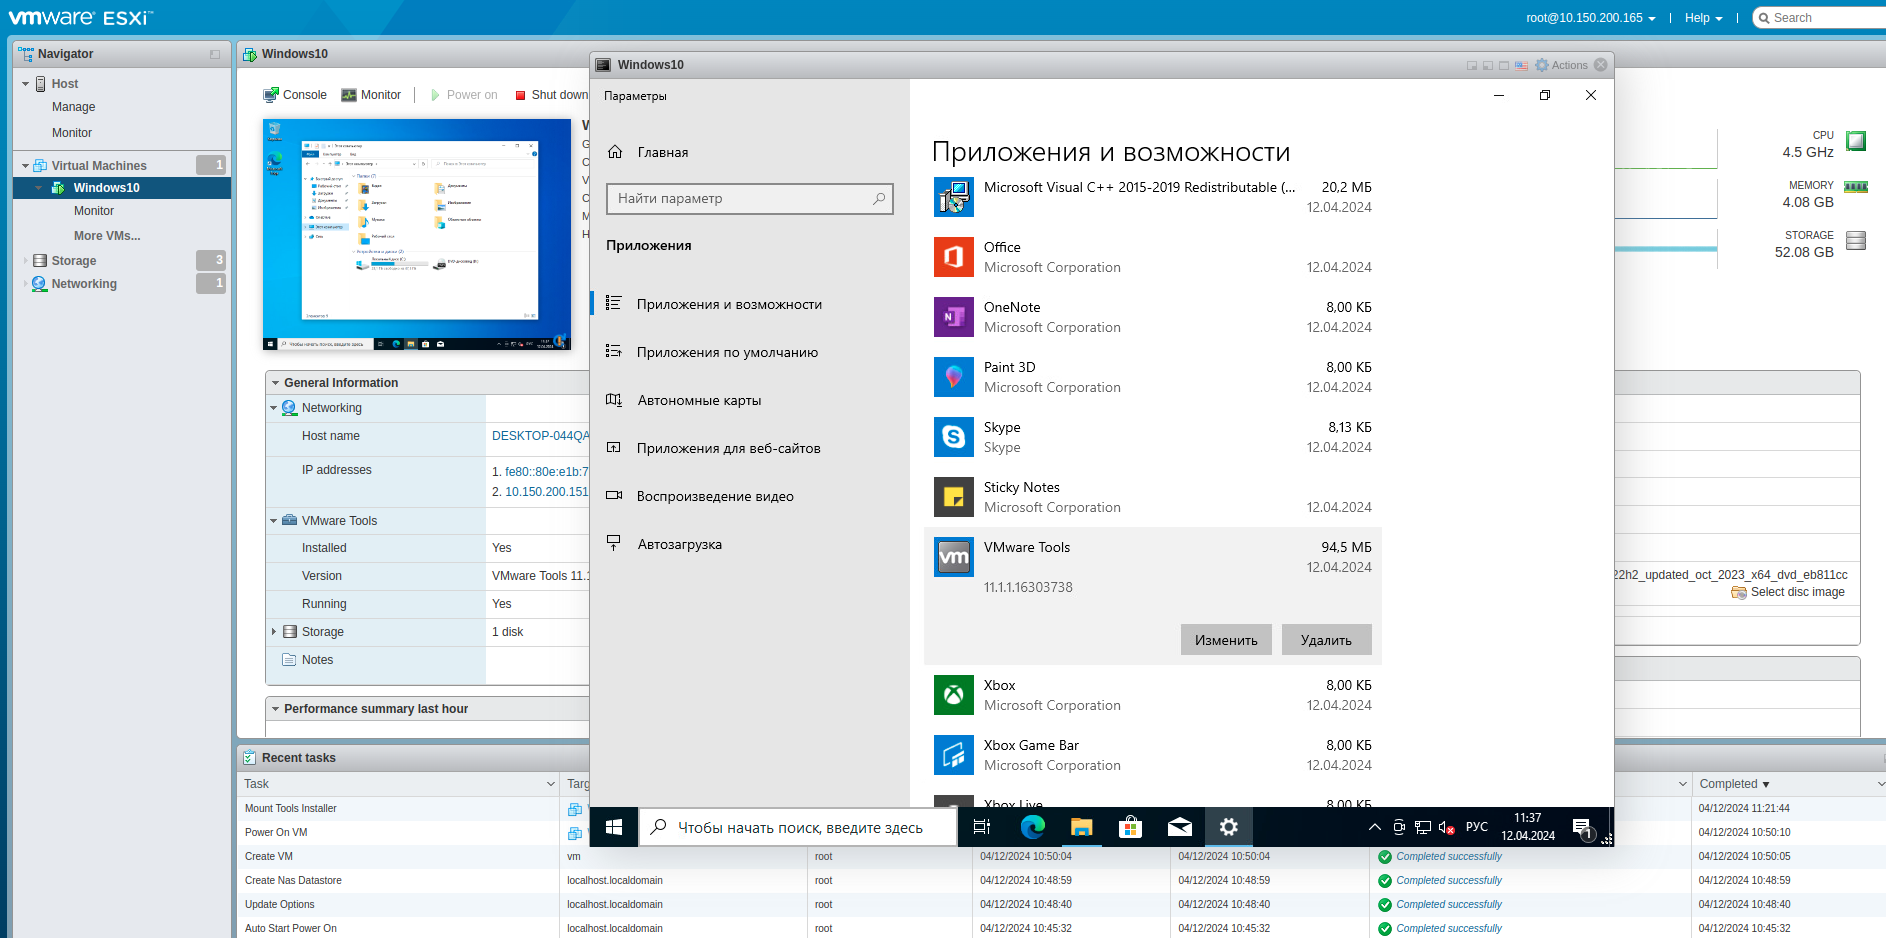Open Mail app from the taskbar
The image size is (1886, 938).
click(1179, 827)
